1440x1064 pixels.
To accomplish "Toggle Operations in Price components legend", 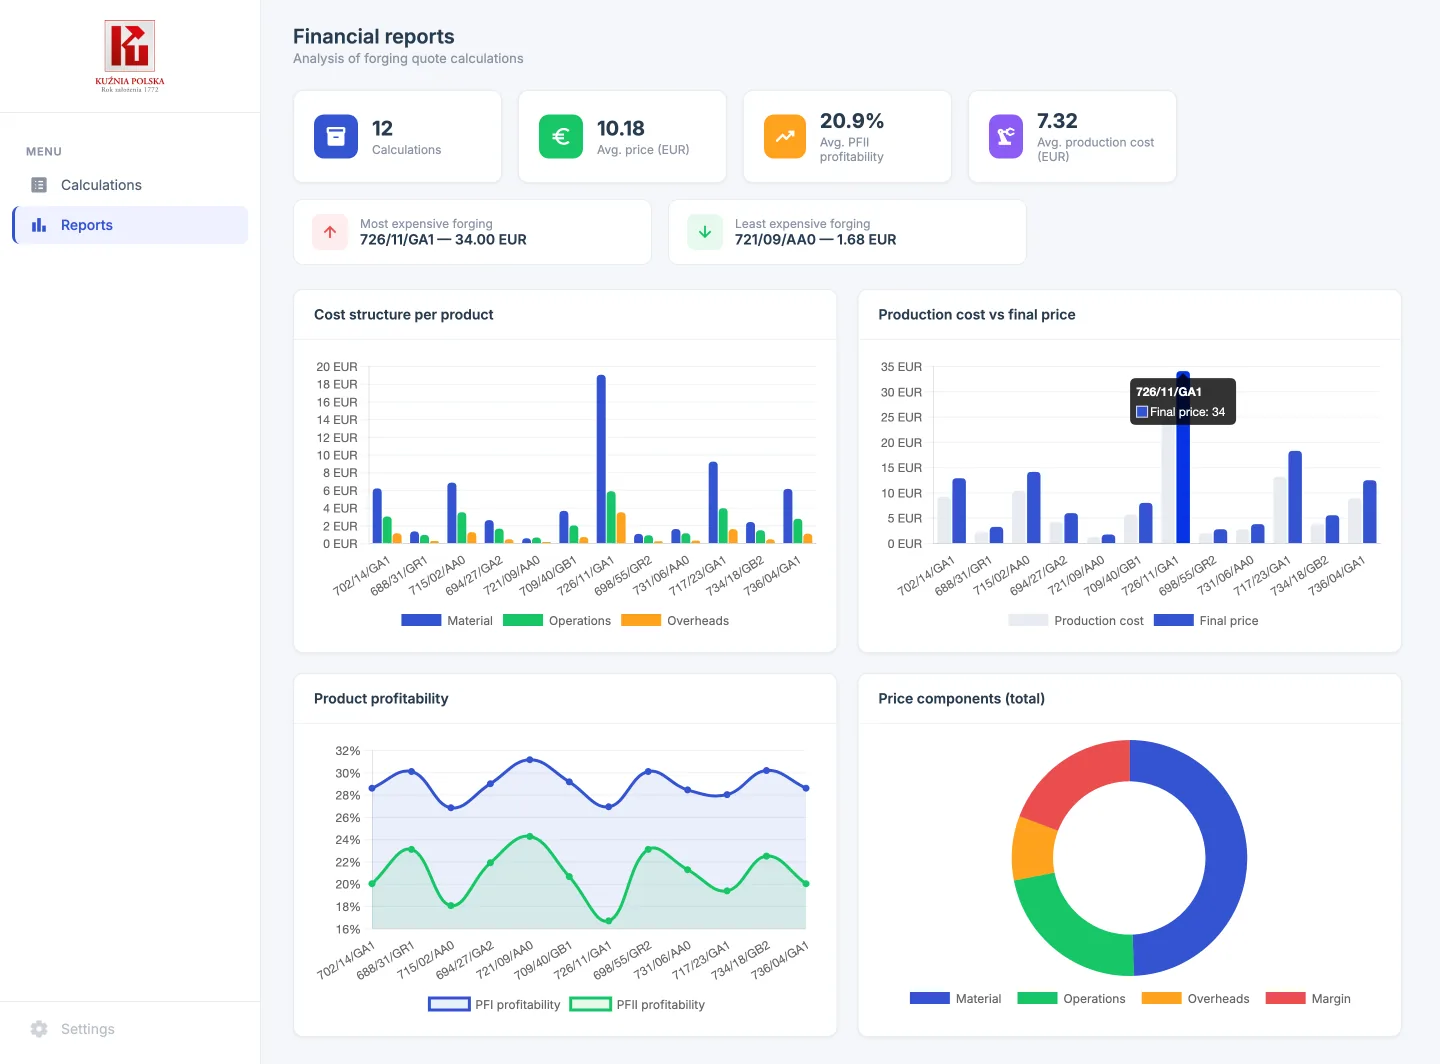I will [1071, 998].
